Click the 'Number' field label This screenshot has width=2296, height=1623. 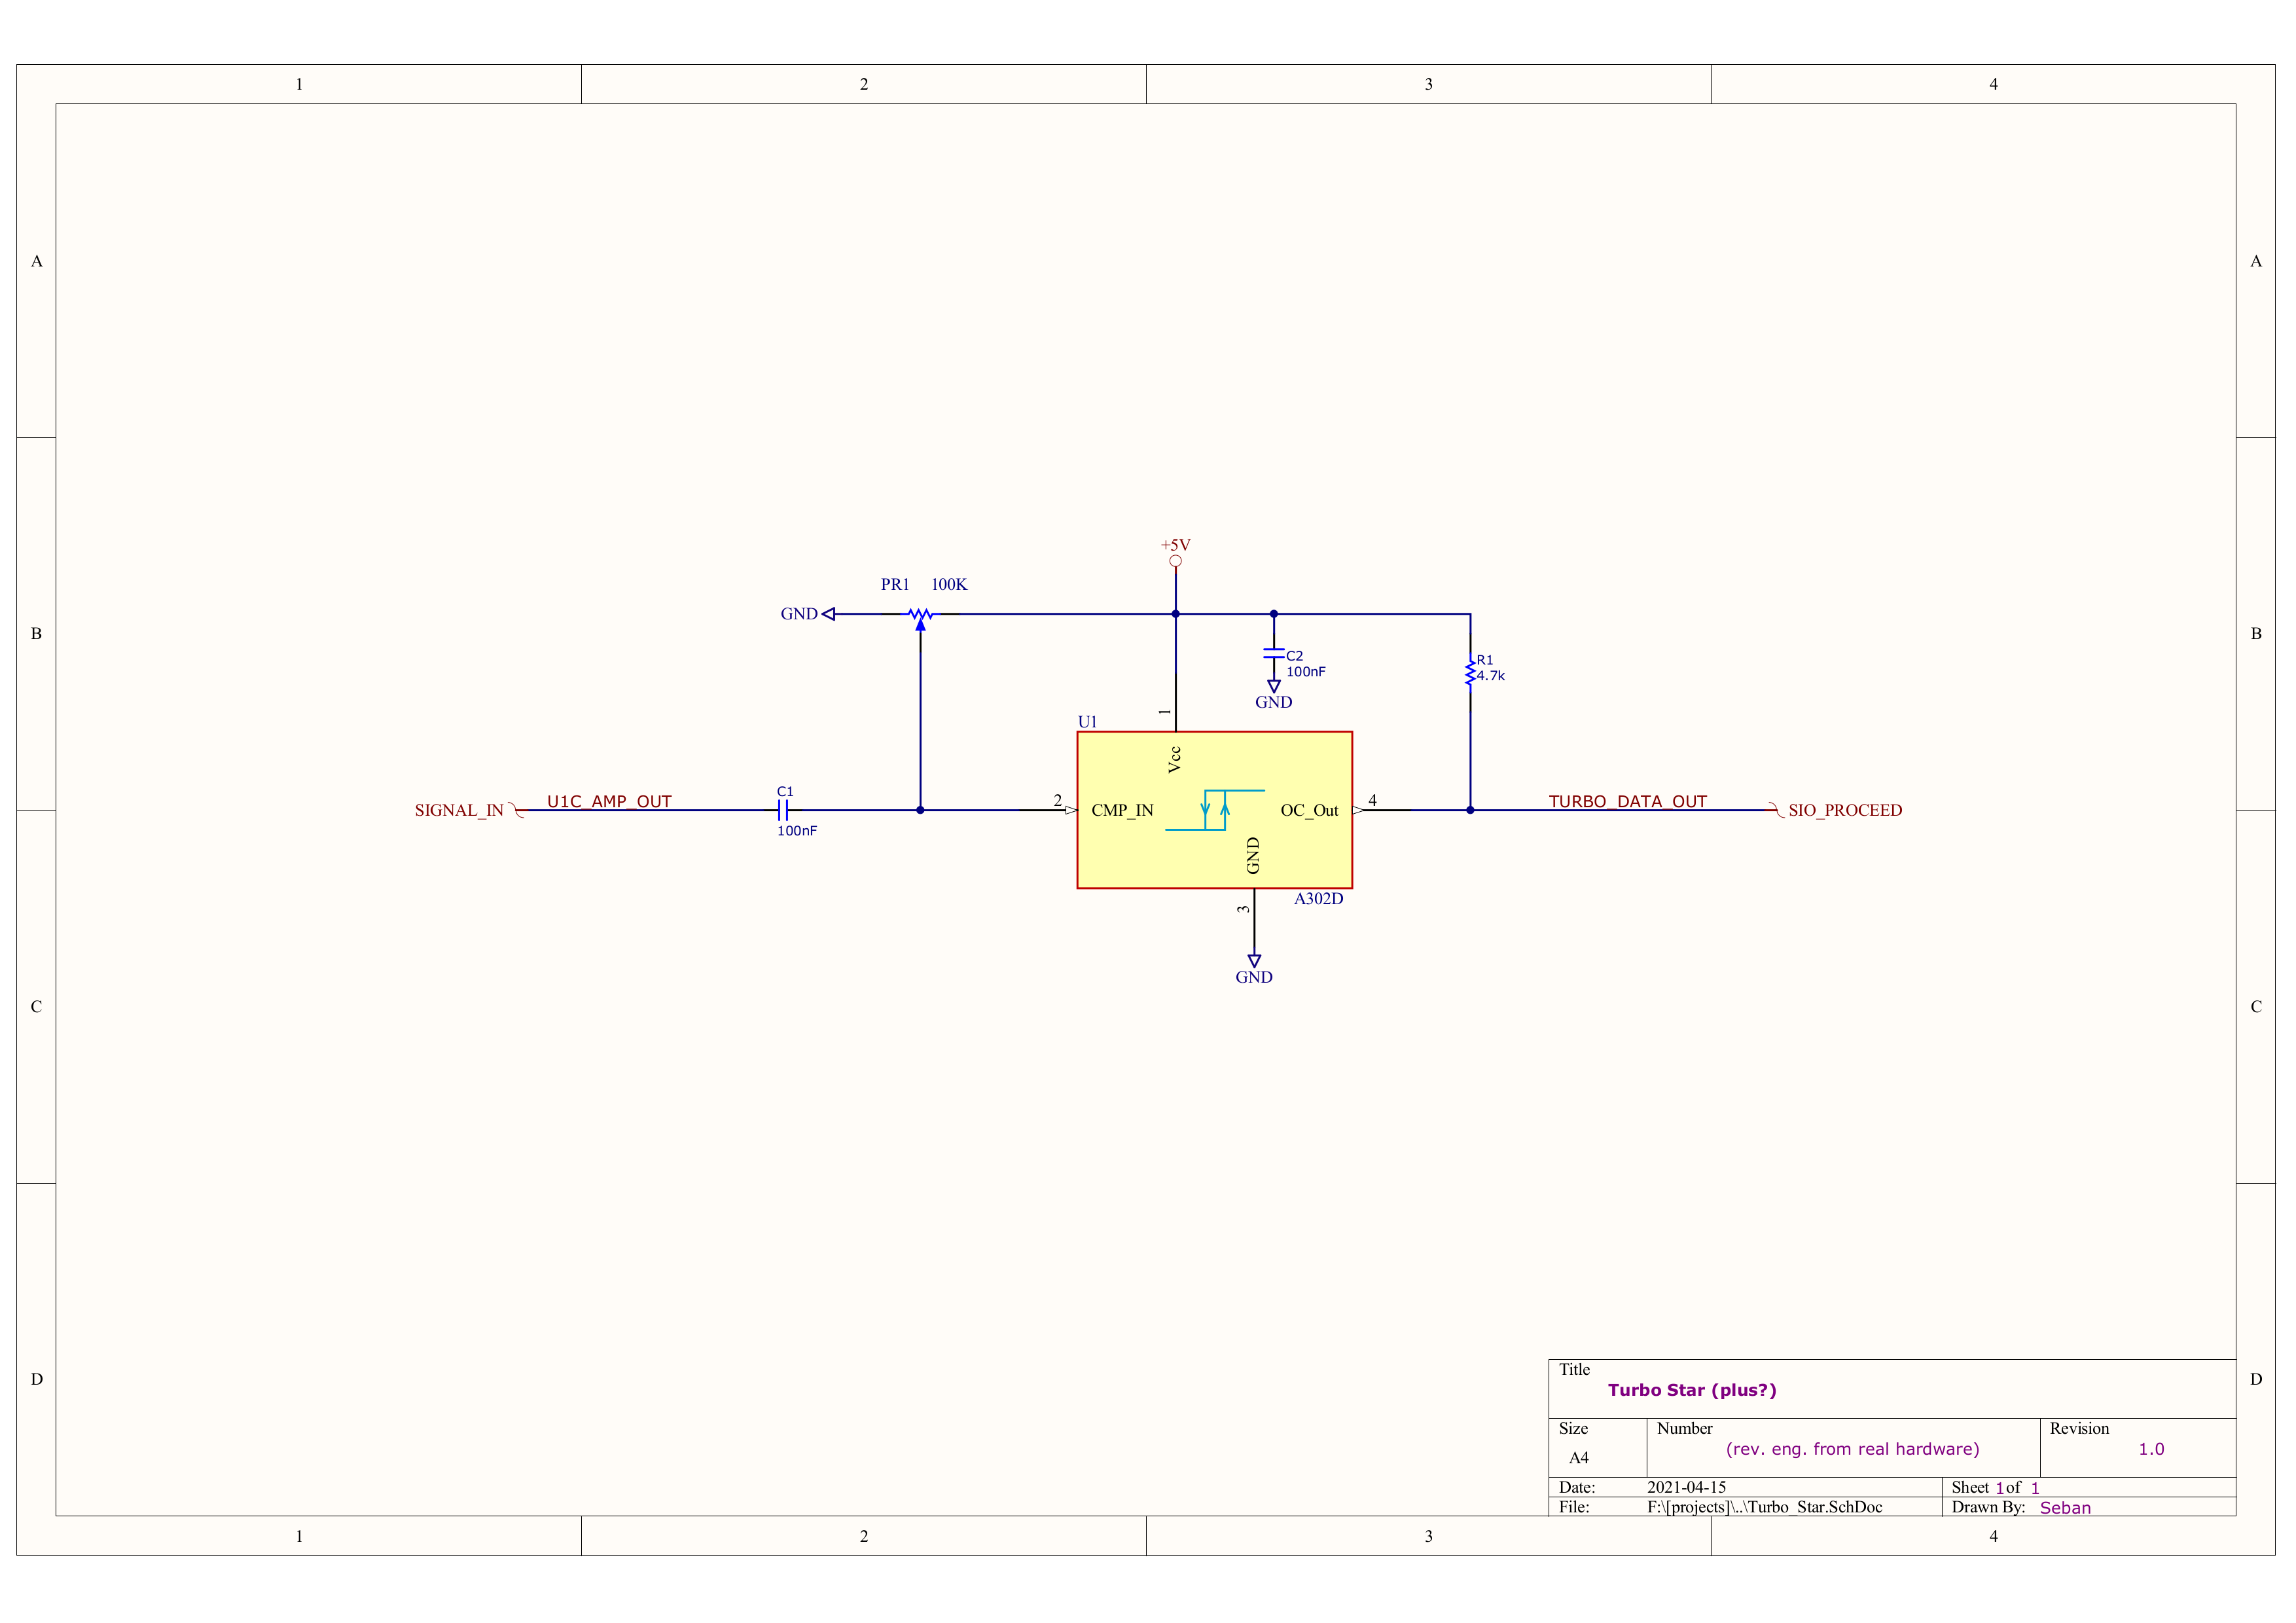point(1684,1428)
